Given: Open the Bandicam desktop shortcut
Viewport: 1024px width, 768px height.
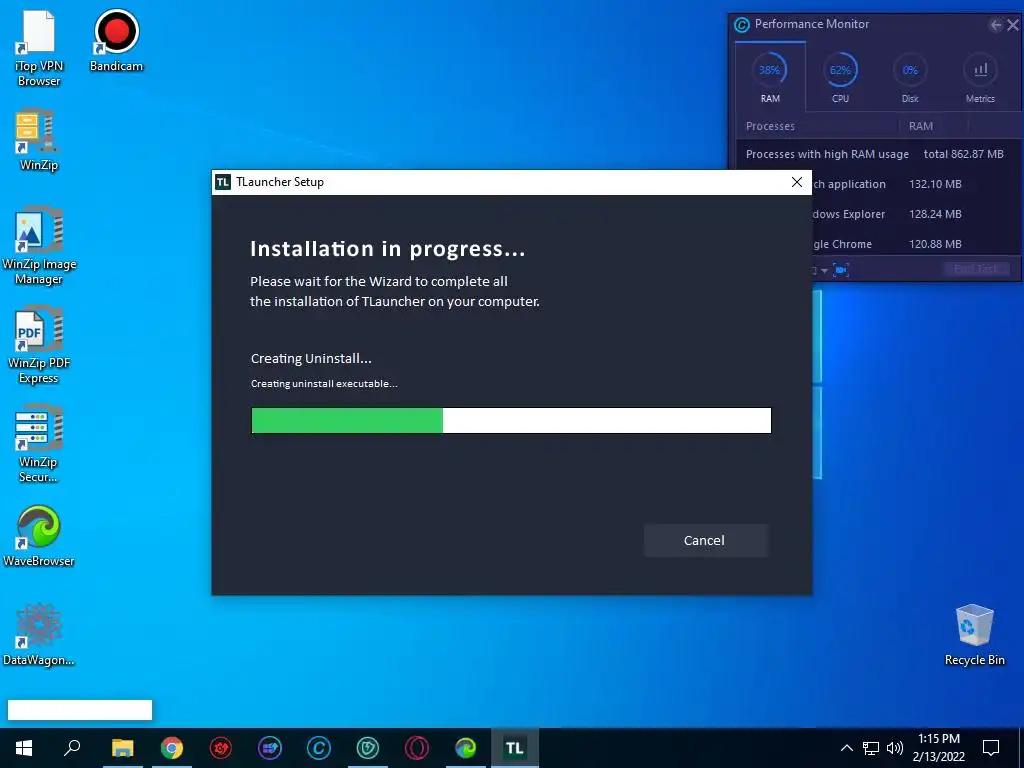Looking at the screenshot, I should [x=116, y=40].
